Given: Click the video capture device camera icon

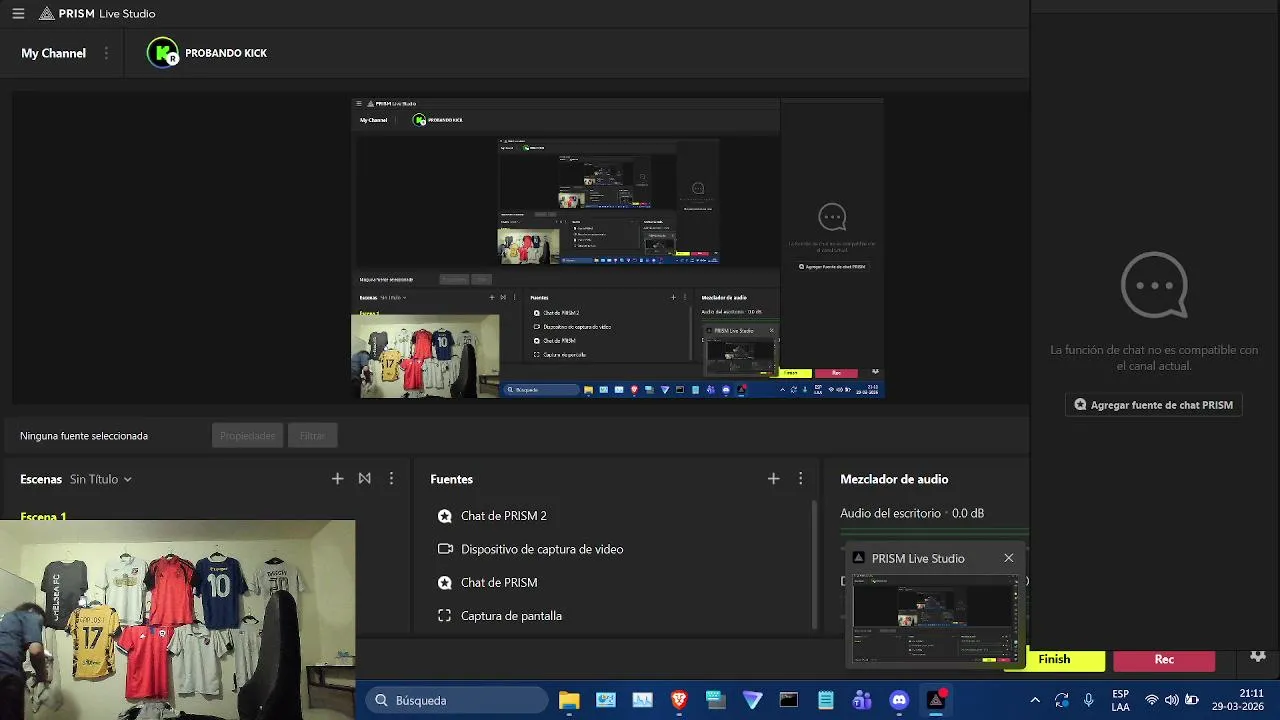Looking at the screenshot, I should tap(445, 549).
